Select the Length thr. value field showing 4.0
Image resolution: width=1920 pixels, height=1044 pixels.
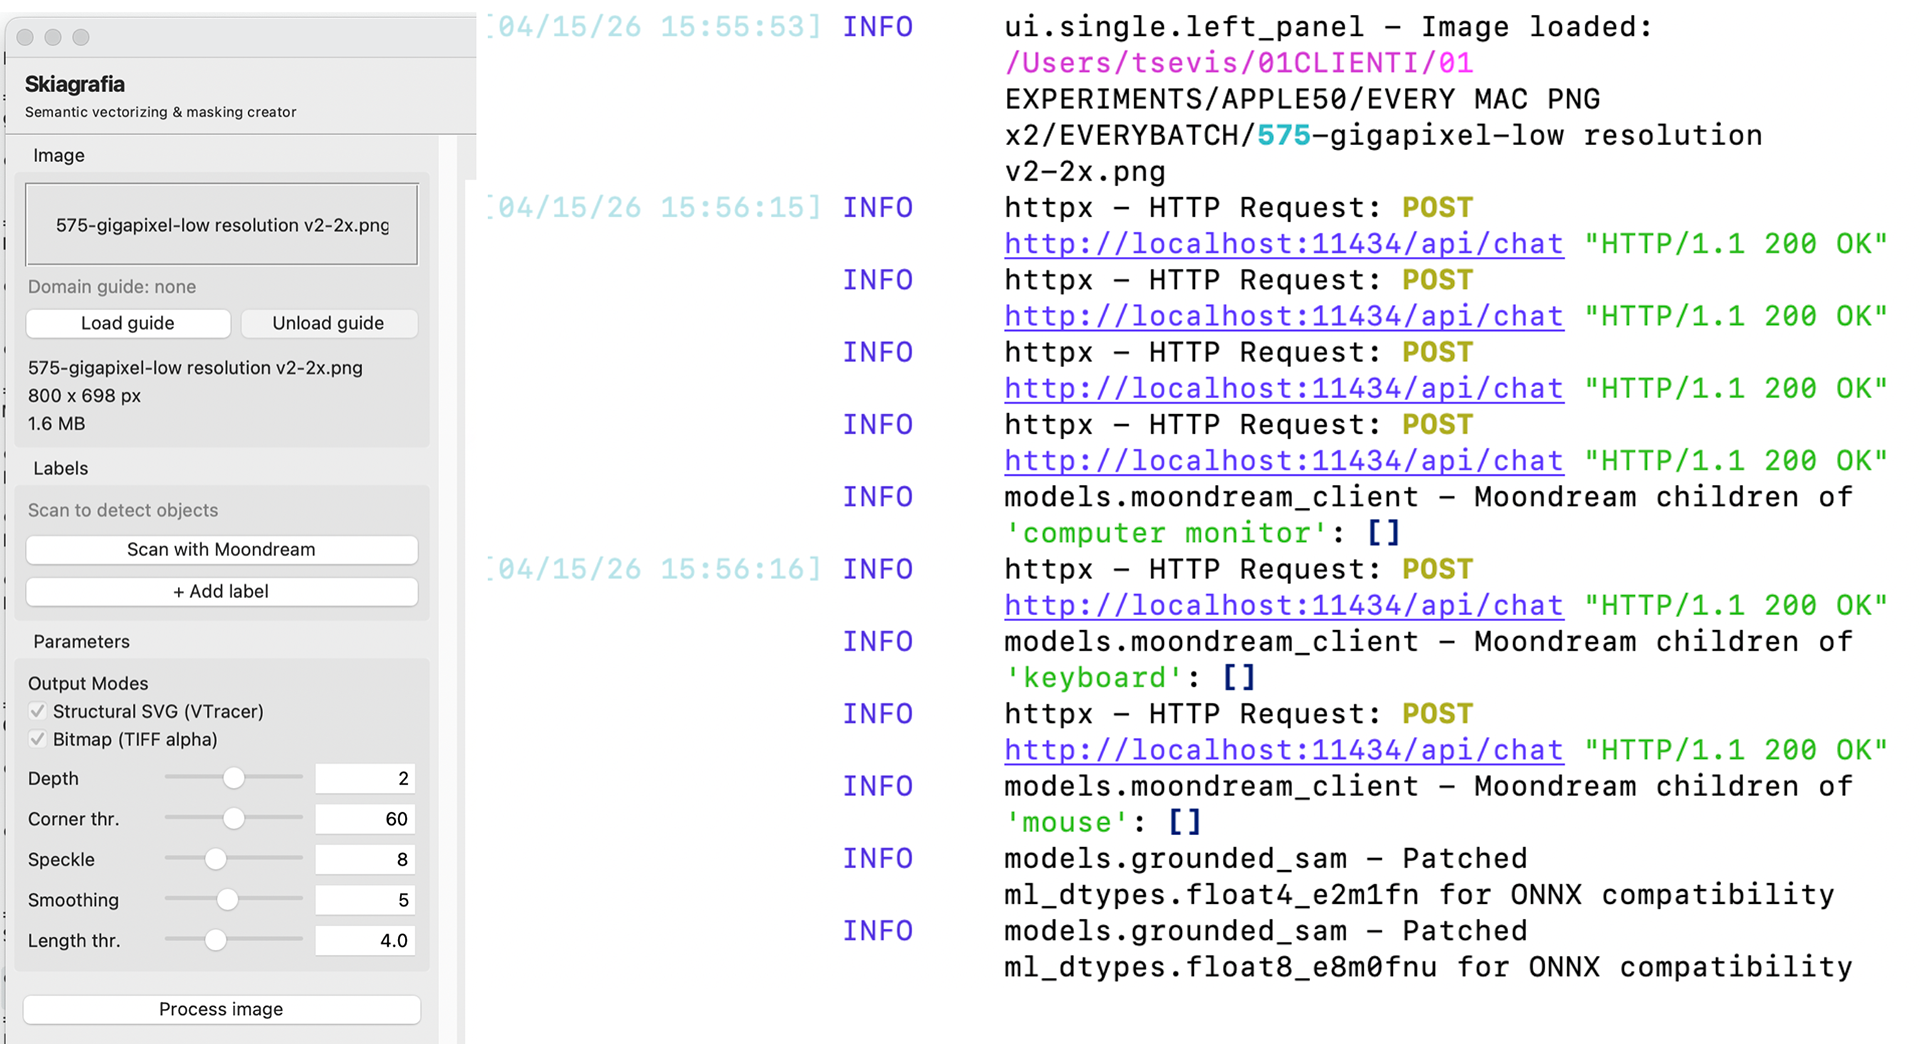tap(365, 940)
